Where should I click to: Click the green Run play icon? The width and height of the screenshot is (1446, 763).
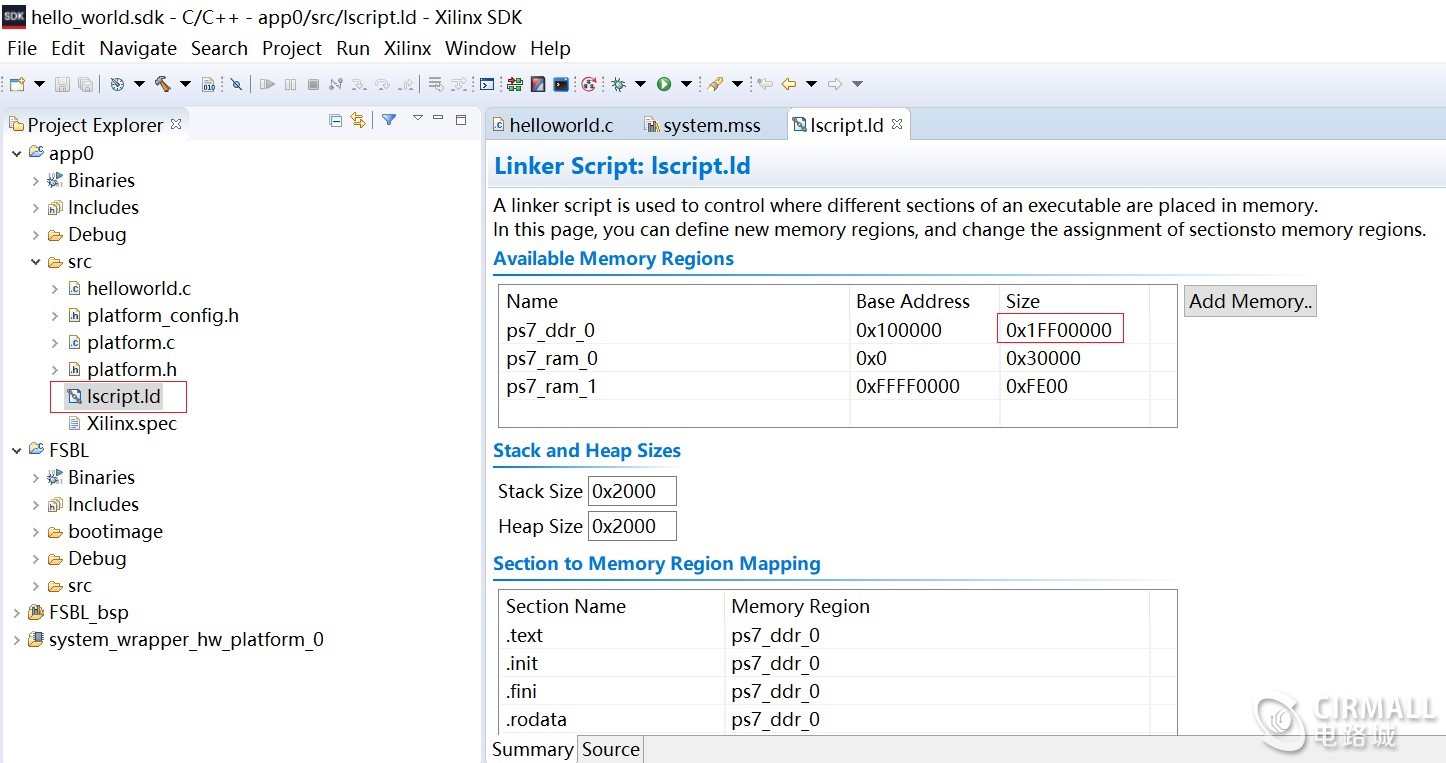click(x=664, y=84)
